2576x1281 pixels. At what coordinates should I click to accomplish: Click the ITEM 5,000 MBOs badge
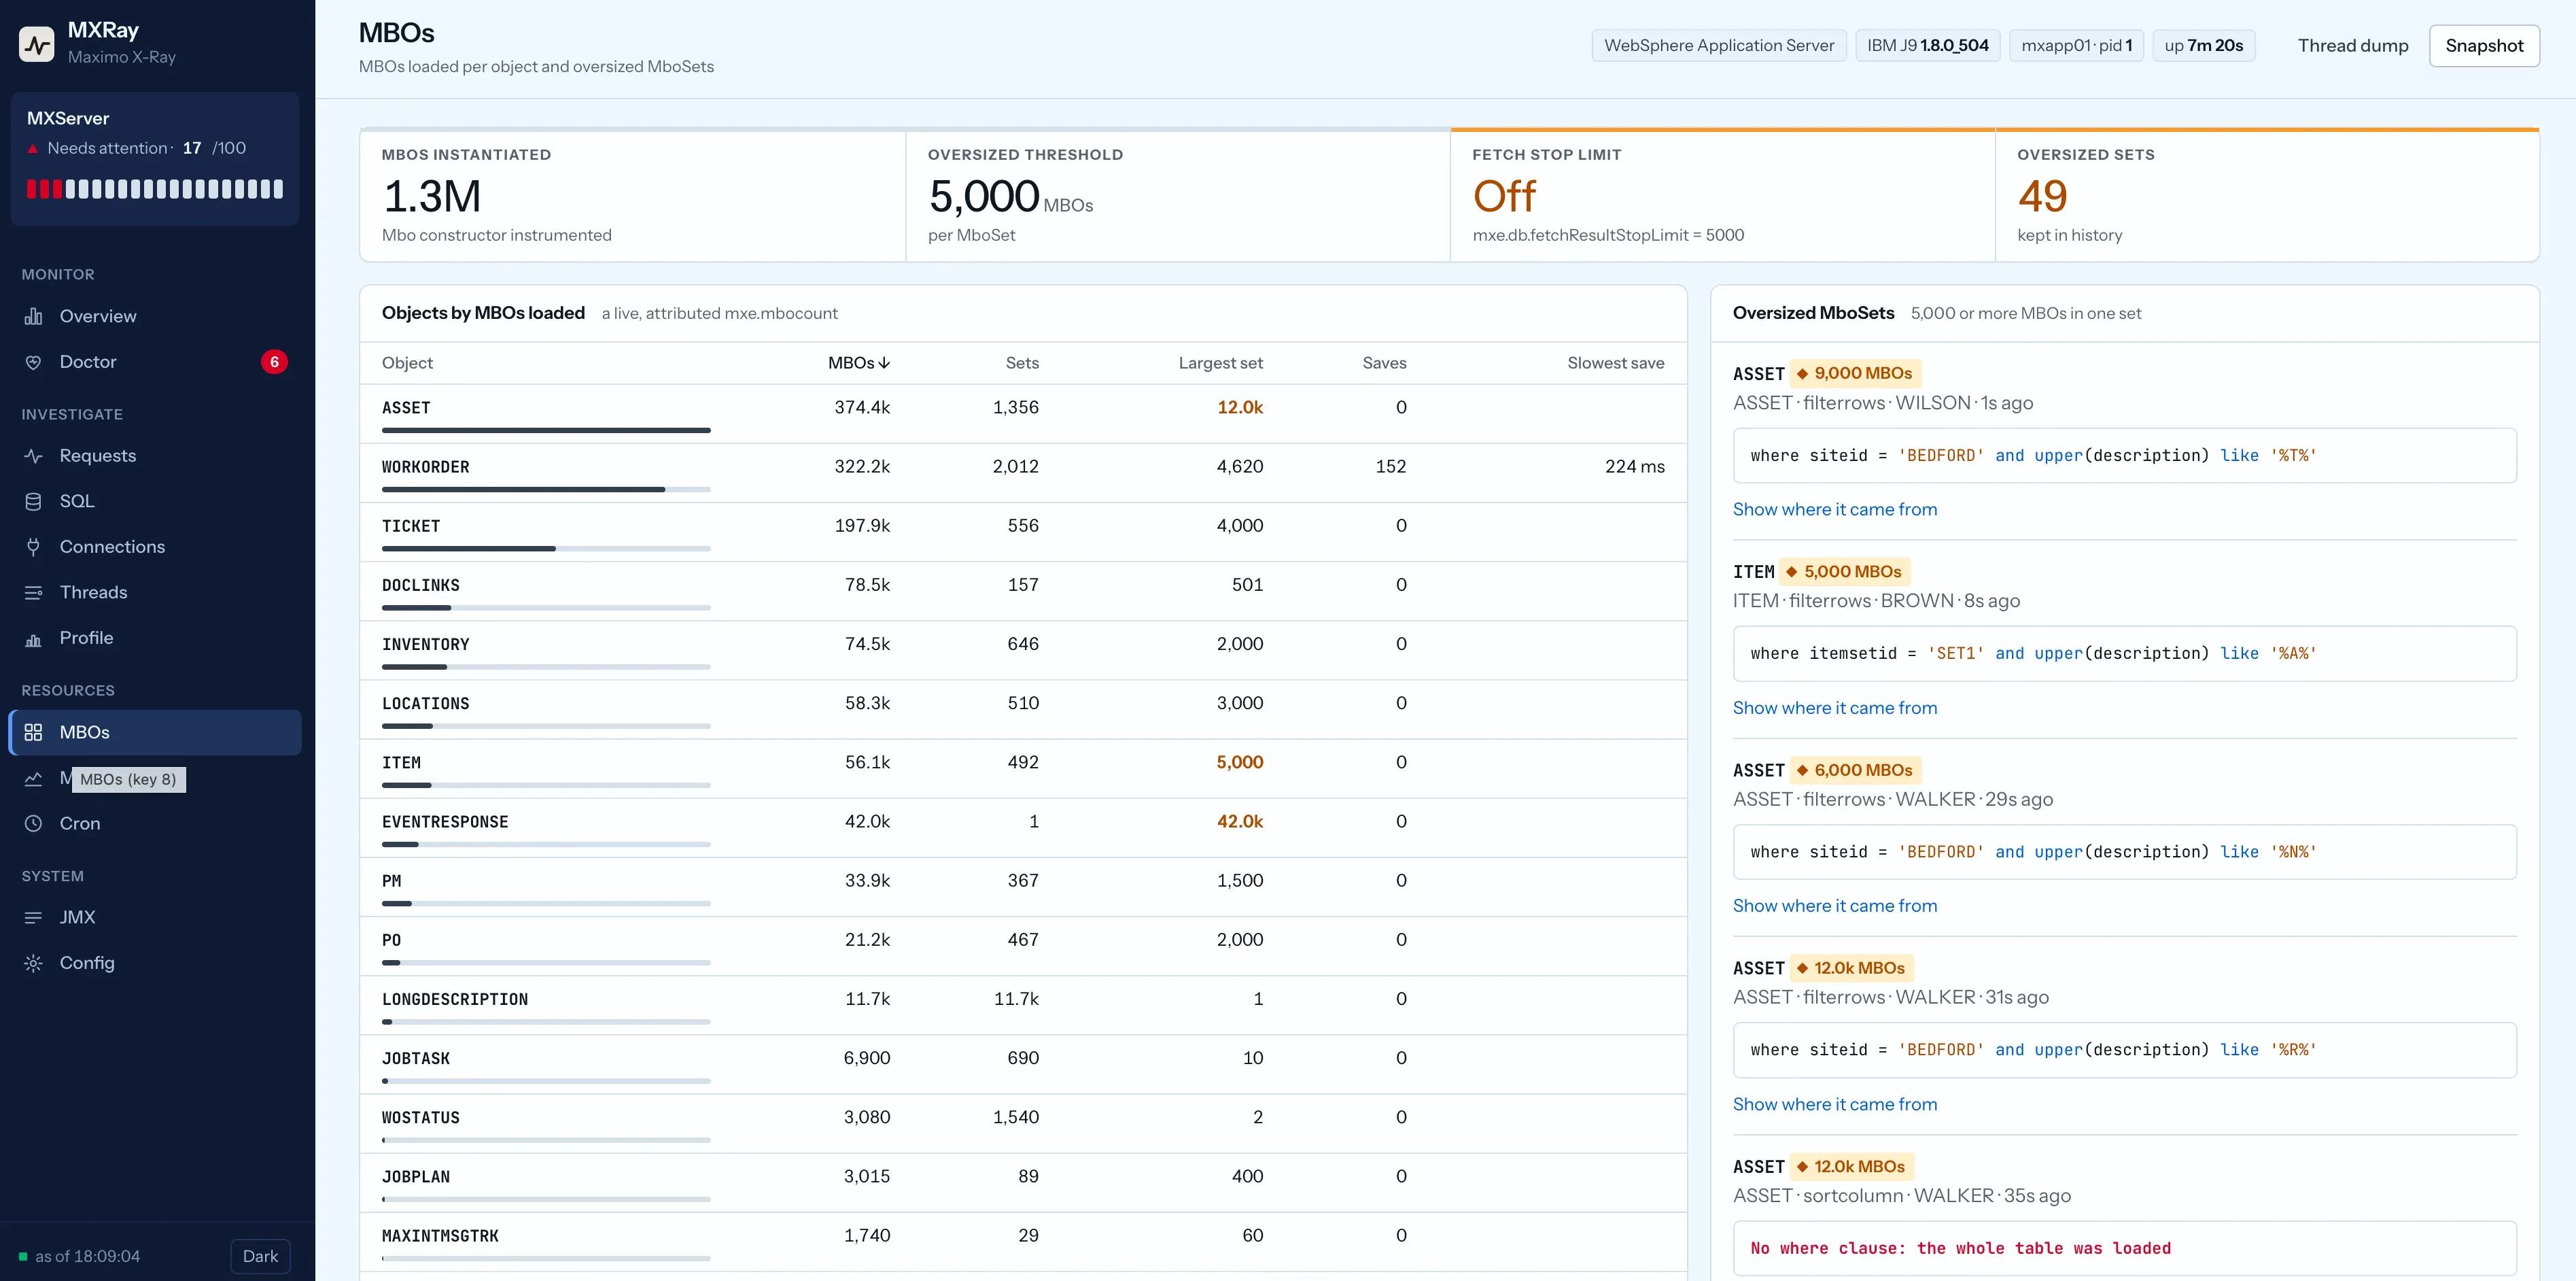point(1844,571)
